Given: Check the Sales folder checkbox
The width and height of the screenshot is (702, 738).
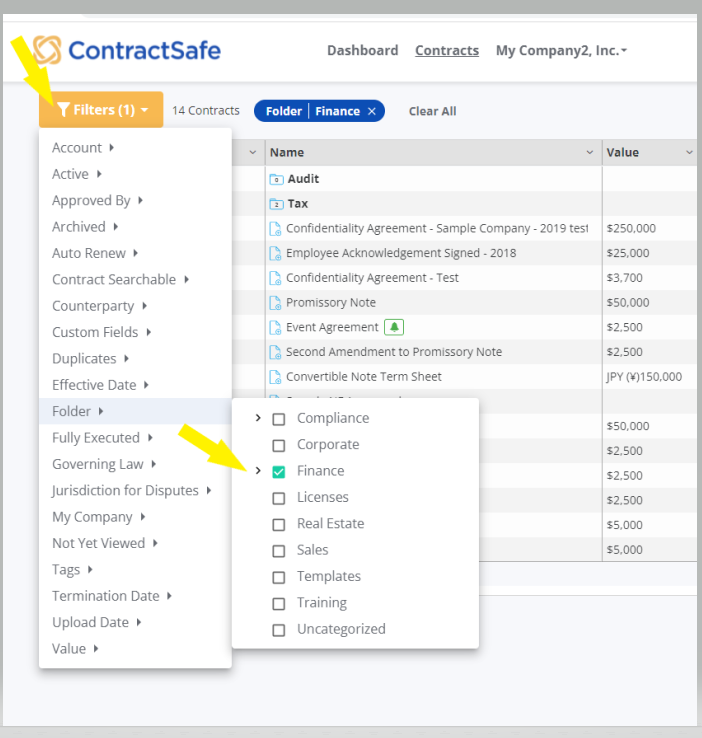Looking at the screenshot, I should (279, 551).
